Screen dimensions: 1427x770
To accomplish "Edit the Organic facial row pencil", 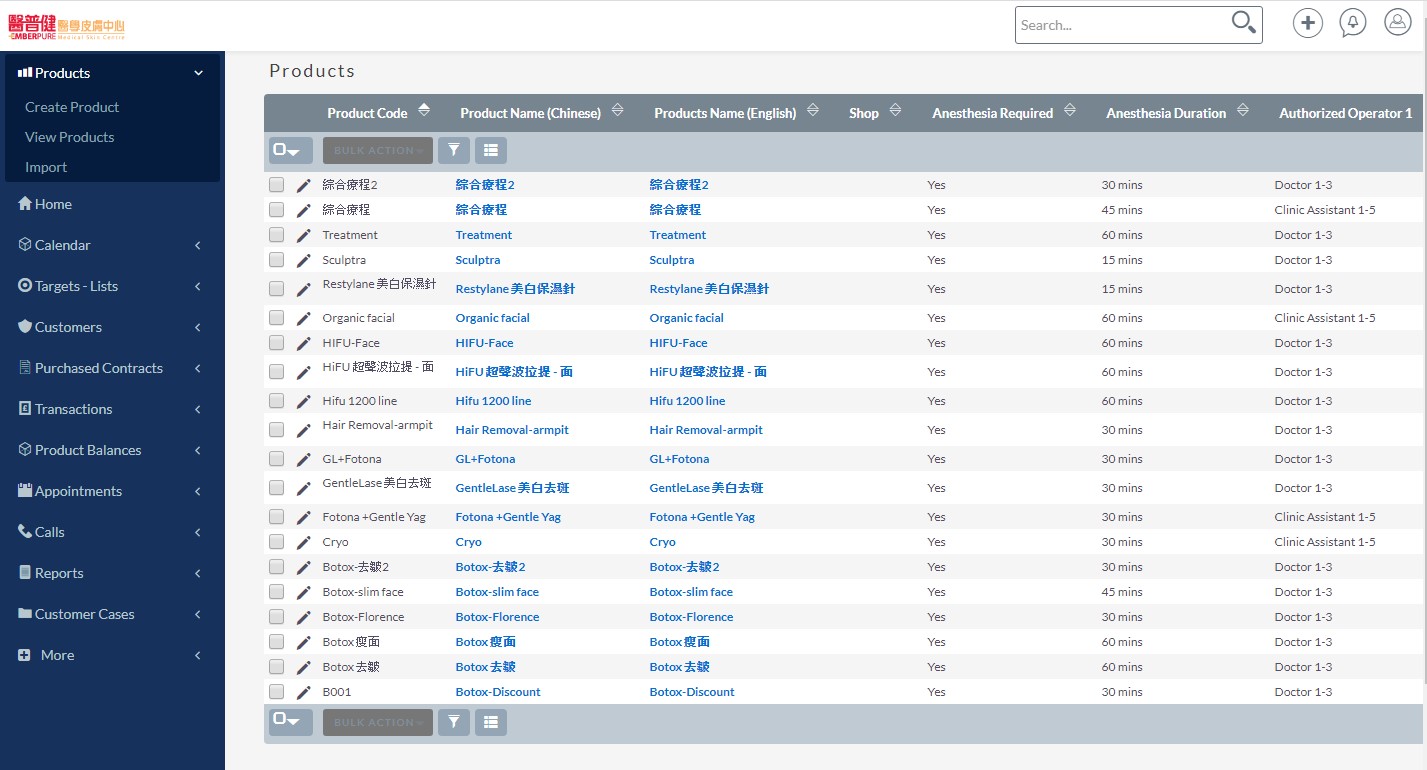I will pos(304,318).
